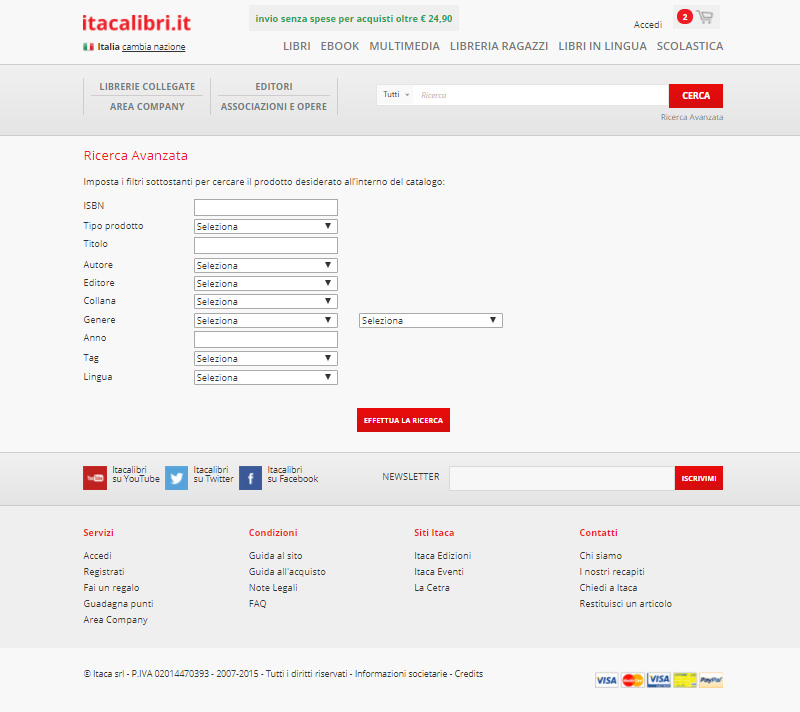Open La Cetra link
The width and height of the screenshot is (800, 712).
pos(432,588)
